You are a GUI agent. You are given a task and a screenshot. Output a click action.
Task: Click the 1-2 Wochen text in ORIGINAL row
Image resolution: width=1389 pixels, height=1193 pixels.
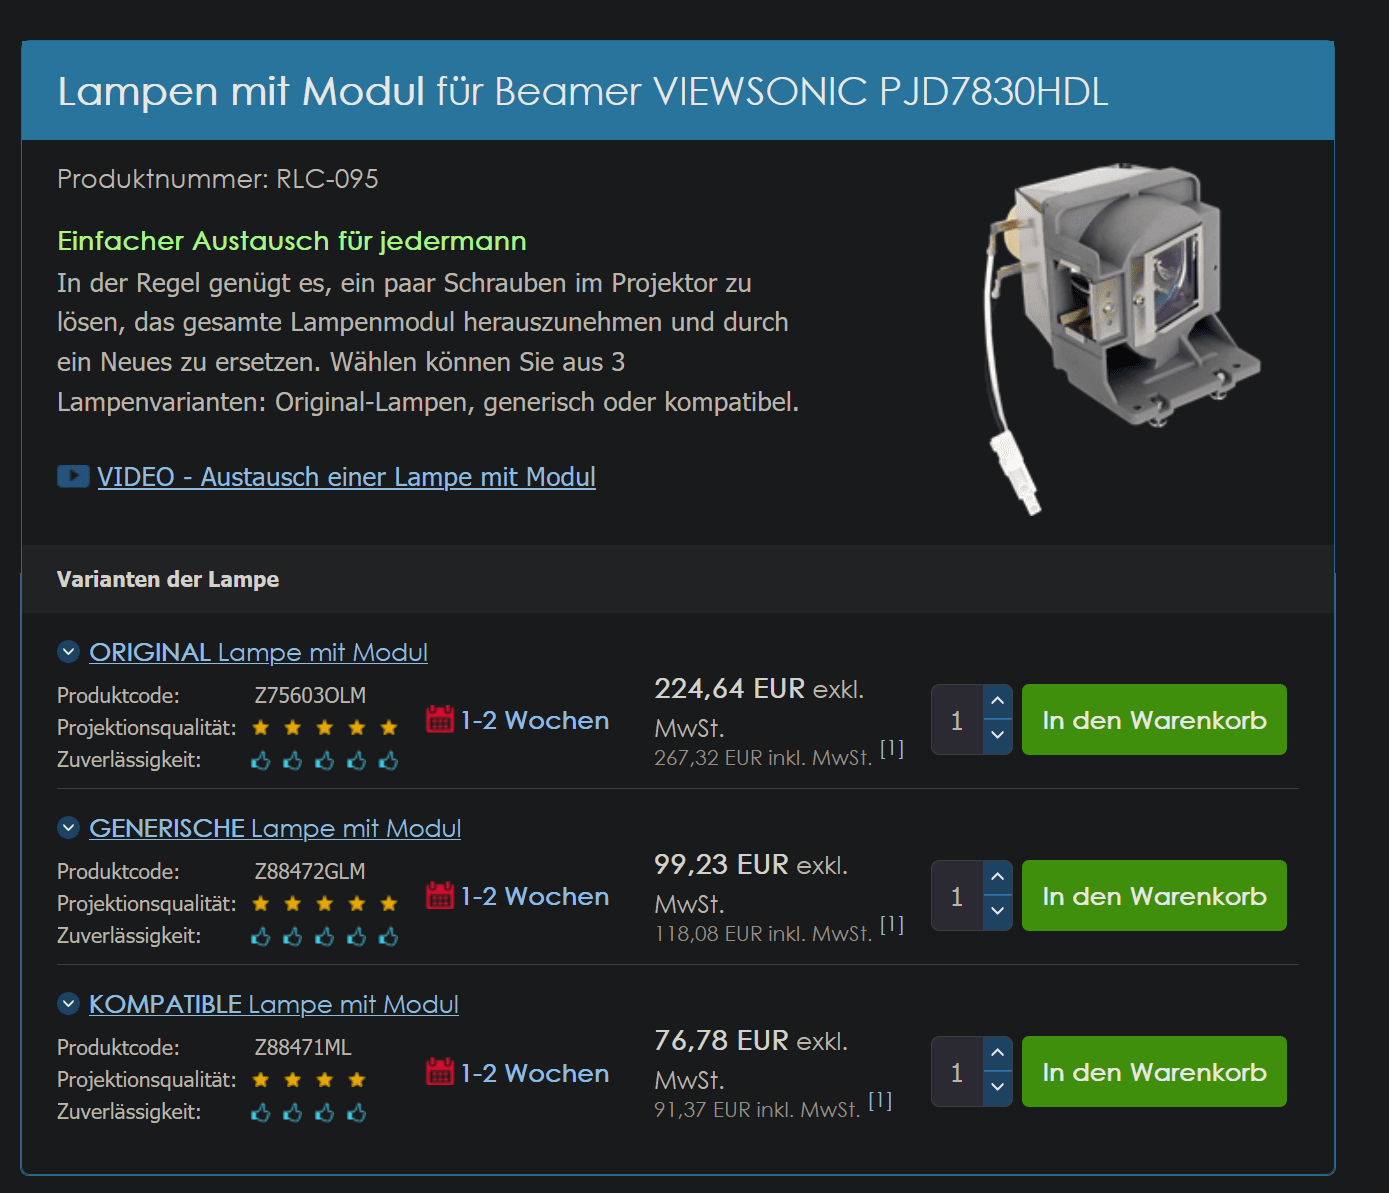(535, 720)
